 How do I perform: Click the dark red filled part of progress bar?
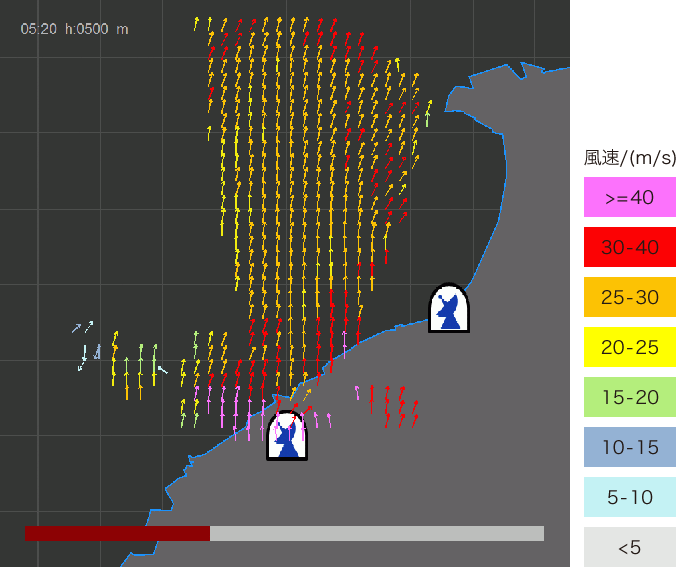[117, 533]
